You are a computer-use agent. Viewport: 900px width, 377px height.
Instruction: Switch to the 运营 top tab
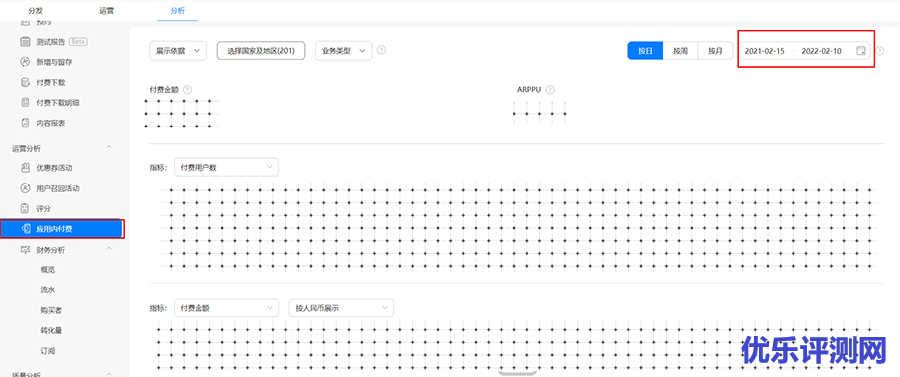pos(106,10)
